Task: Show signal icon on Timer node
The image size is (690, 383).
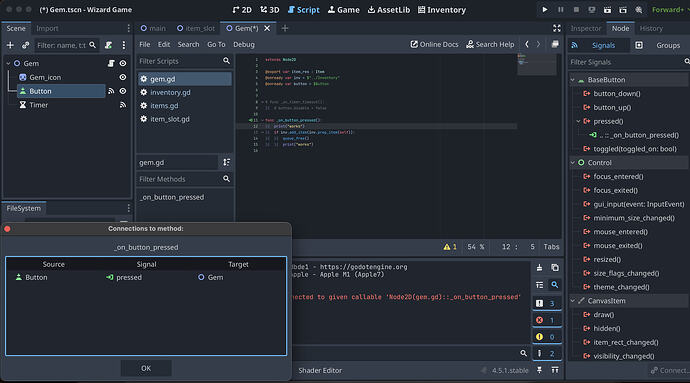Action: coord(123,105)
